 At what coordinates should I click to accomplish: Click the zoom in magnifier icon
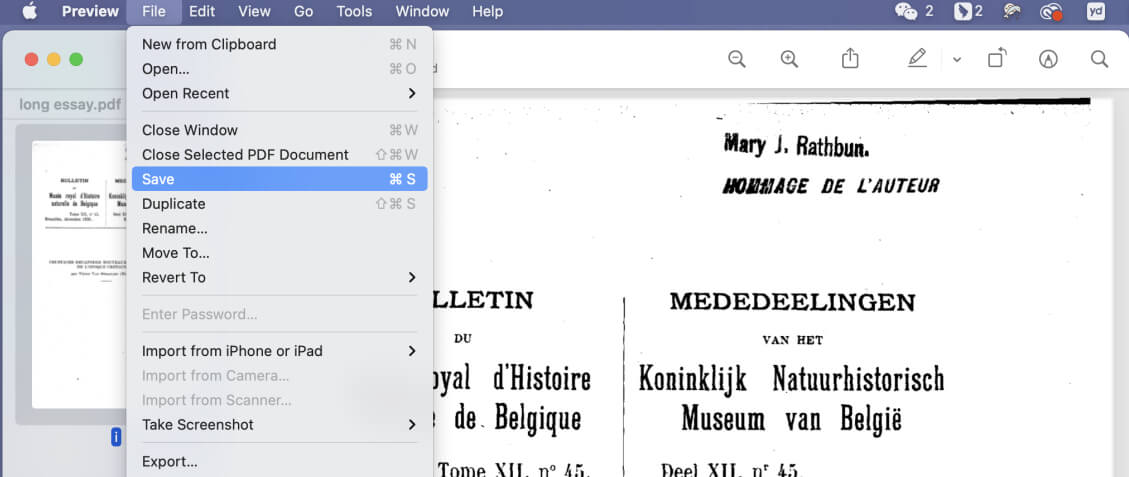[789, 59]
